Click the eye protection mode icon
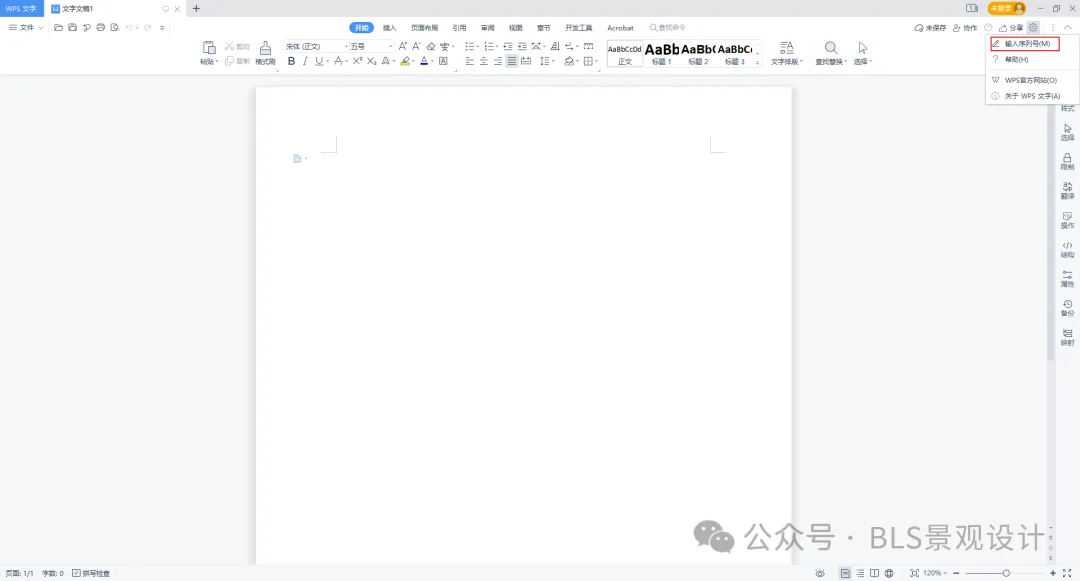 (820, 573)
